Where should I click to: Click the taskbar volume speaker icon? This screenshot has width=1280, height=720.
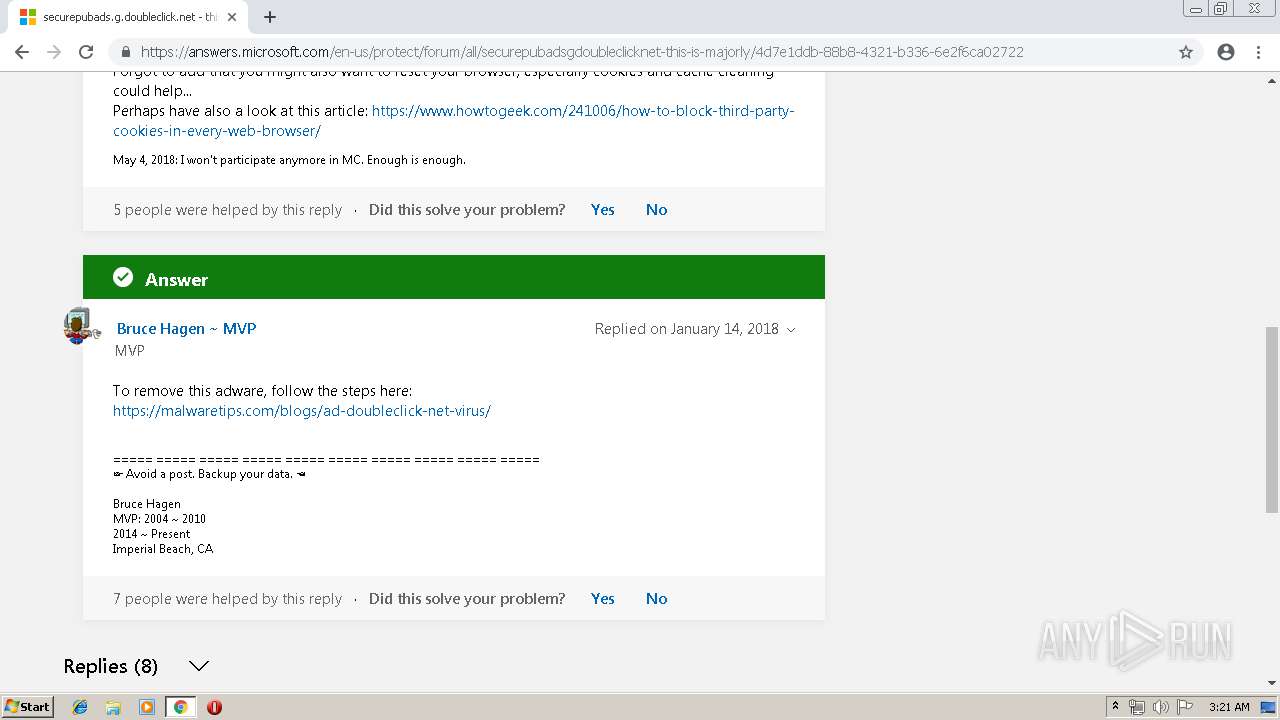(x=1160, y=707)
